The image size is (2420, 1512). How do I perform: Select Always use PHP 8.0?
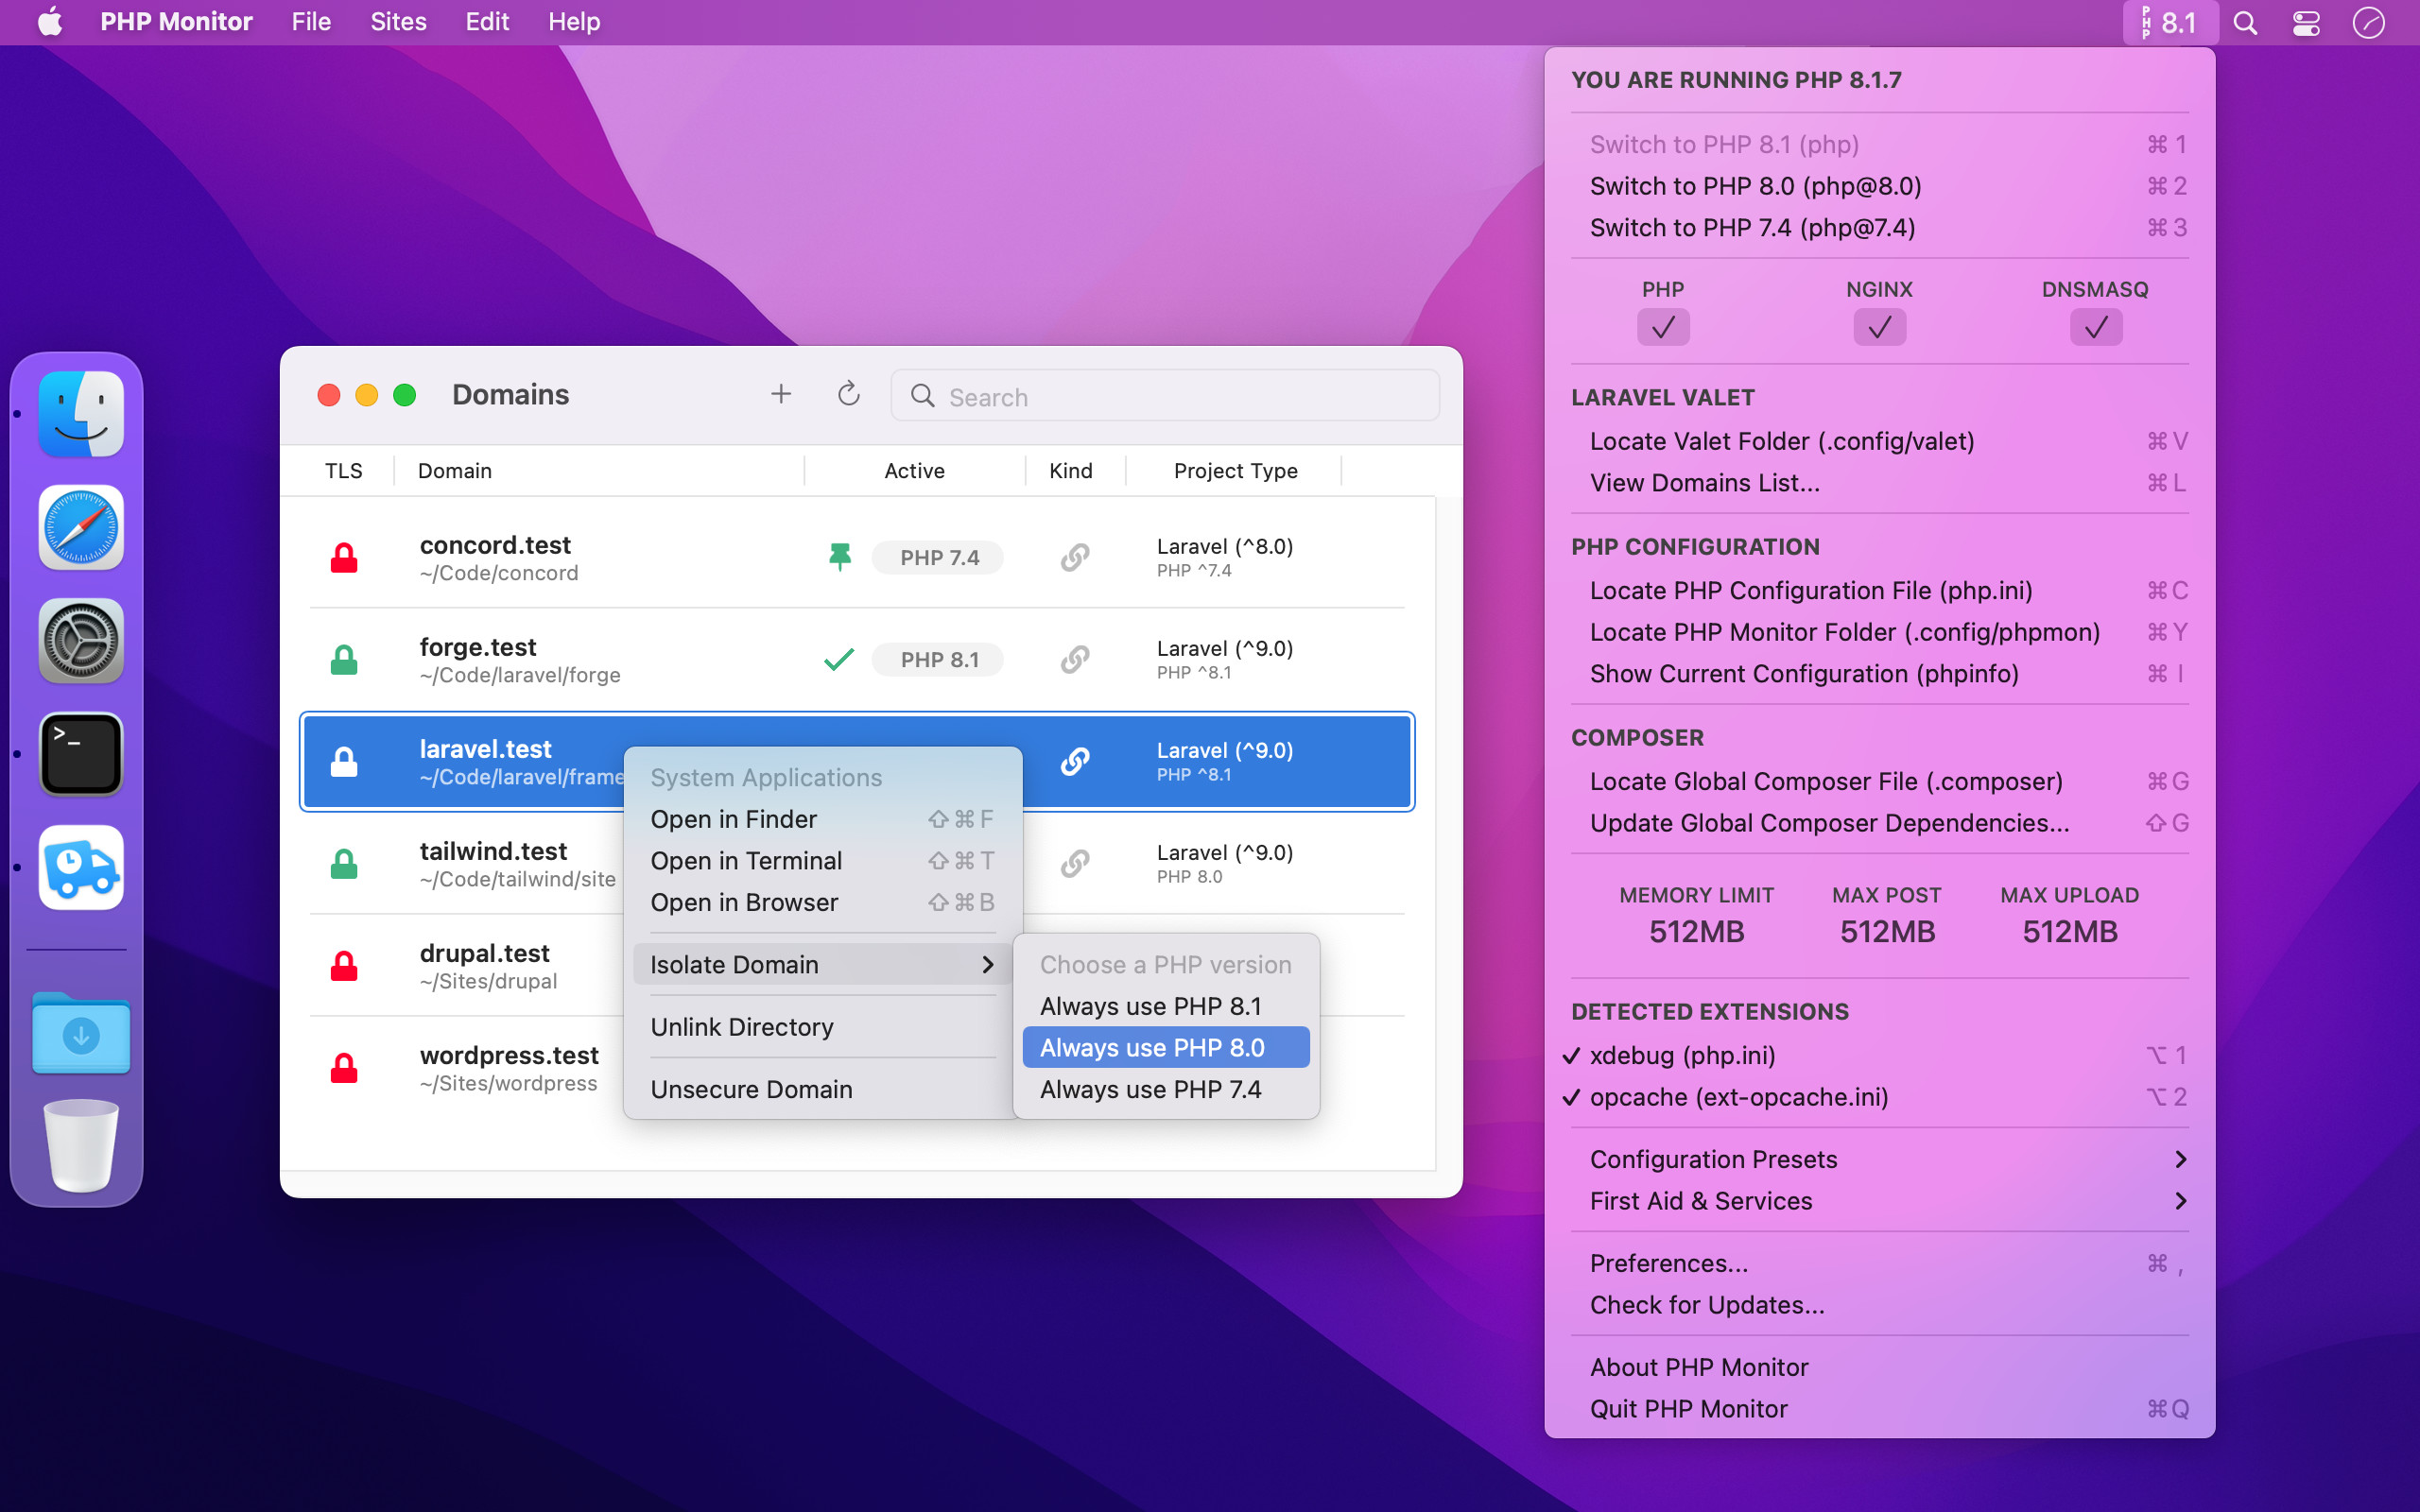[x=1166, y=1047]
